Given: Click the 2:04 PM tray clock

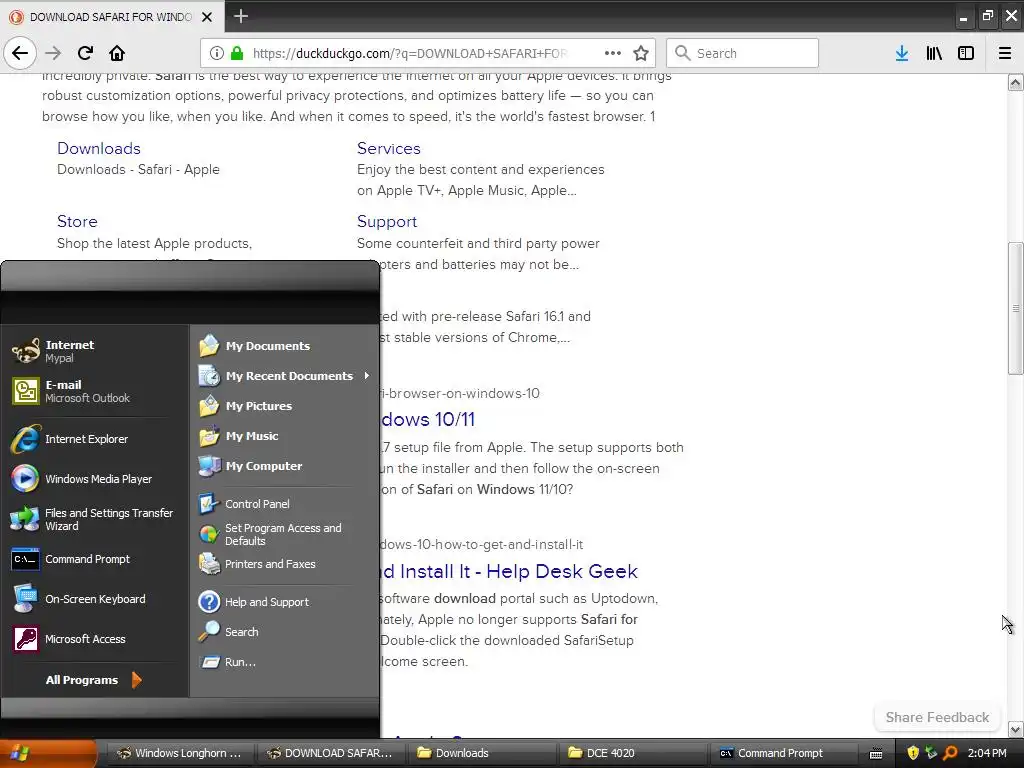Looking at the screenshot, I should (x=987, y=753).
